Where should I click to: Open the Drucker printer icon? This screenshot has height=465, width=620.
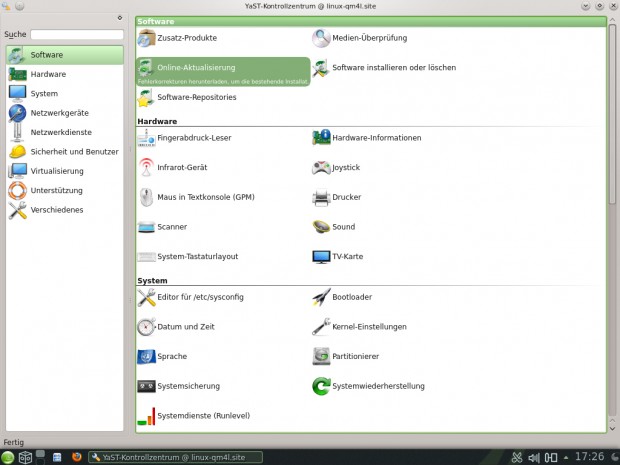321,197
